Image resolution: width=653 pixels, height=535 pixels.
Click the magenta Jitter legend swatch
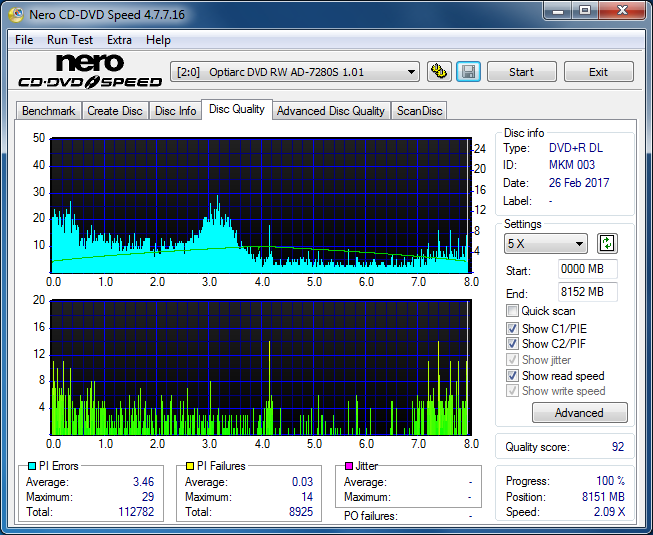click(x=349, y=466)
